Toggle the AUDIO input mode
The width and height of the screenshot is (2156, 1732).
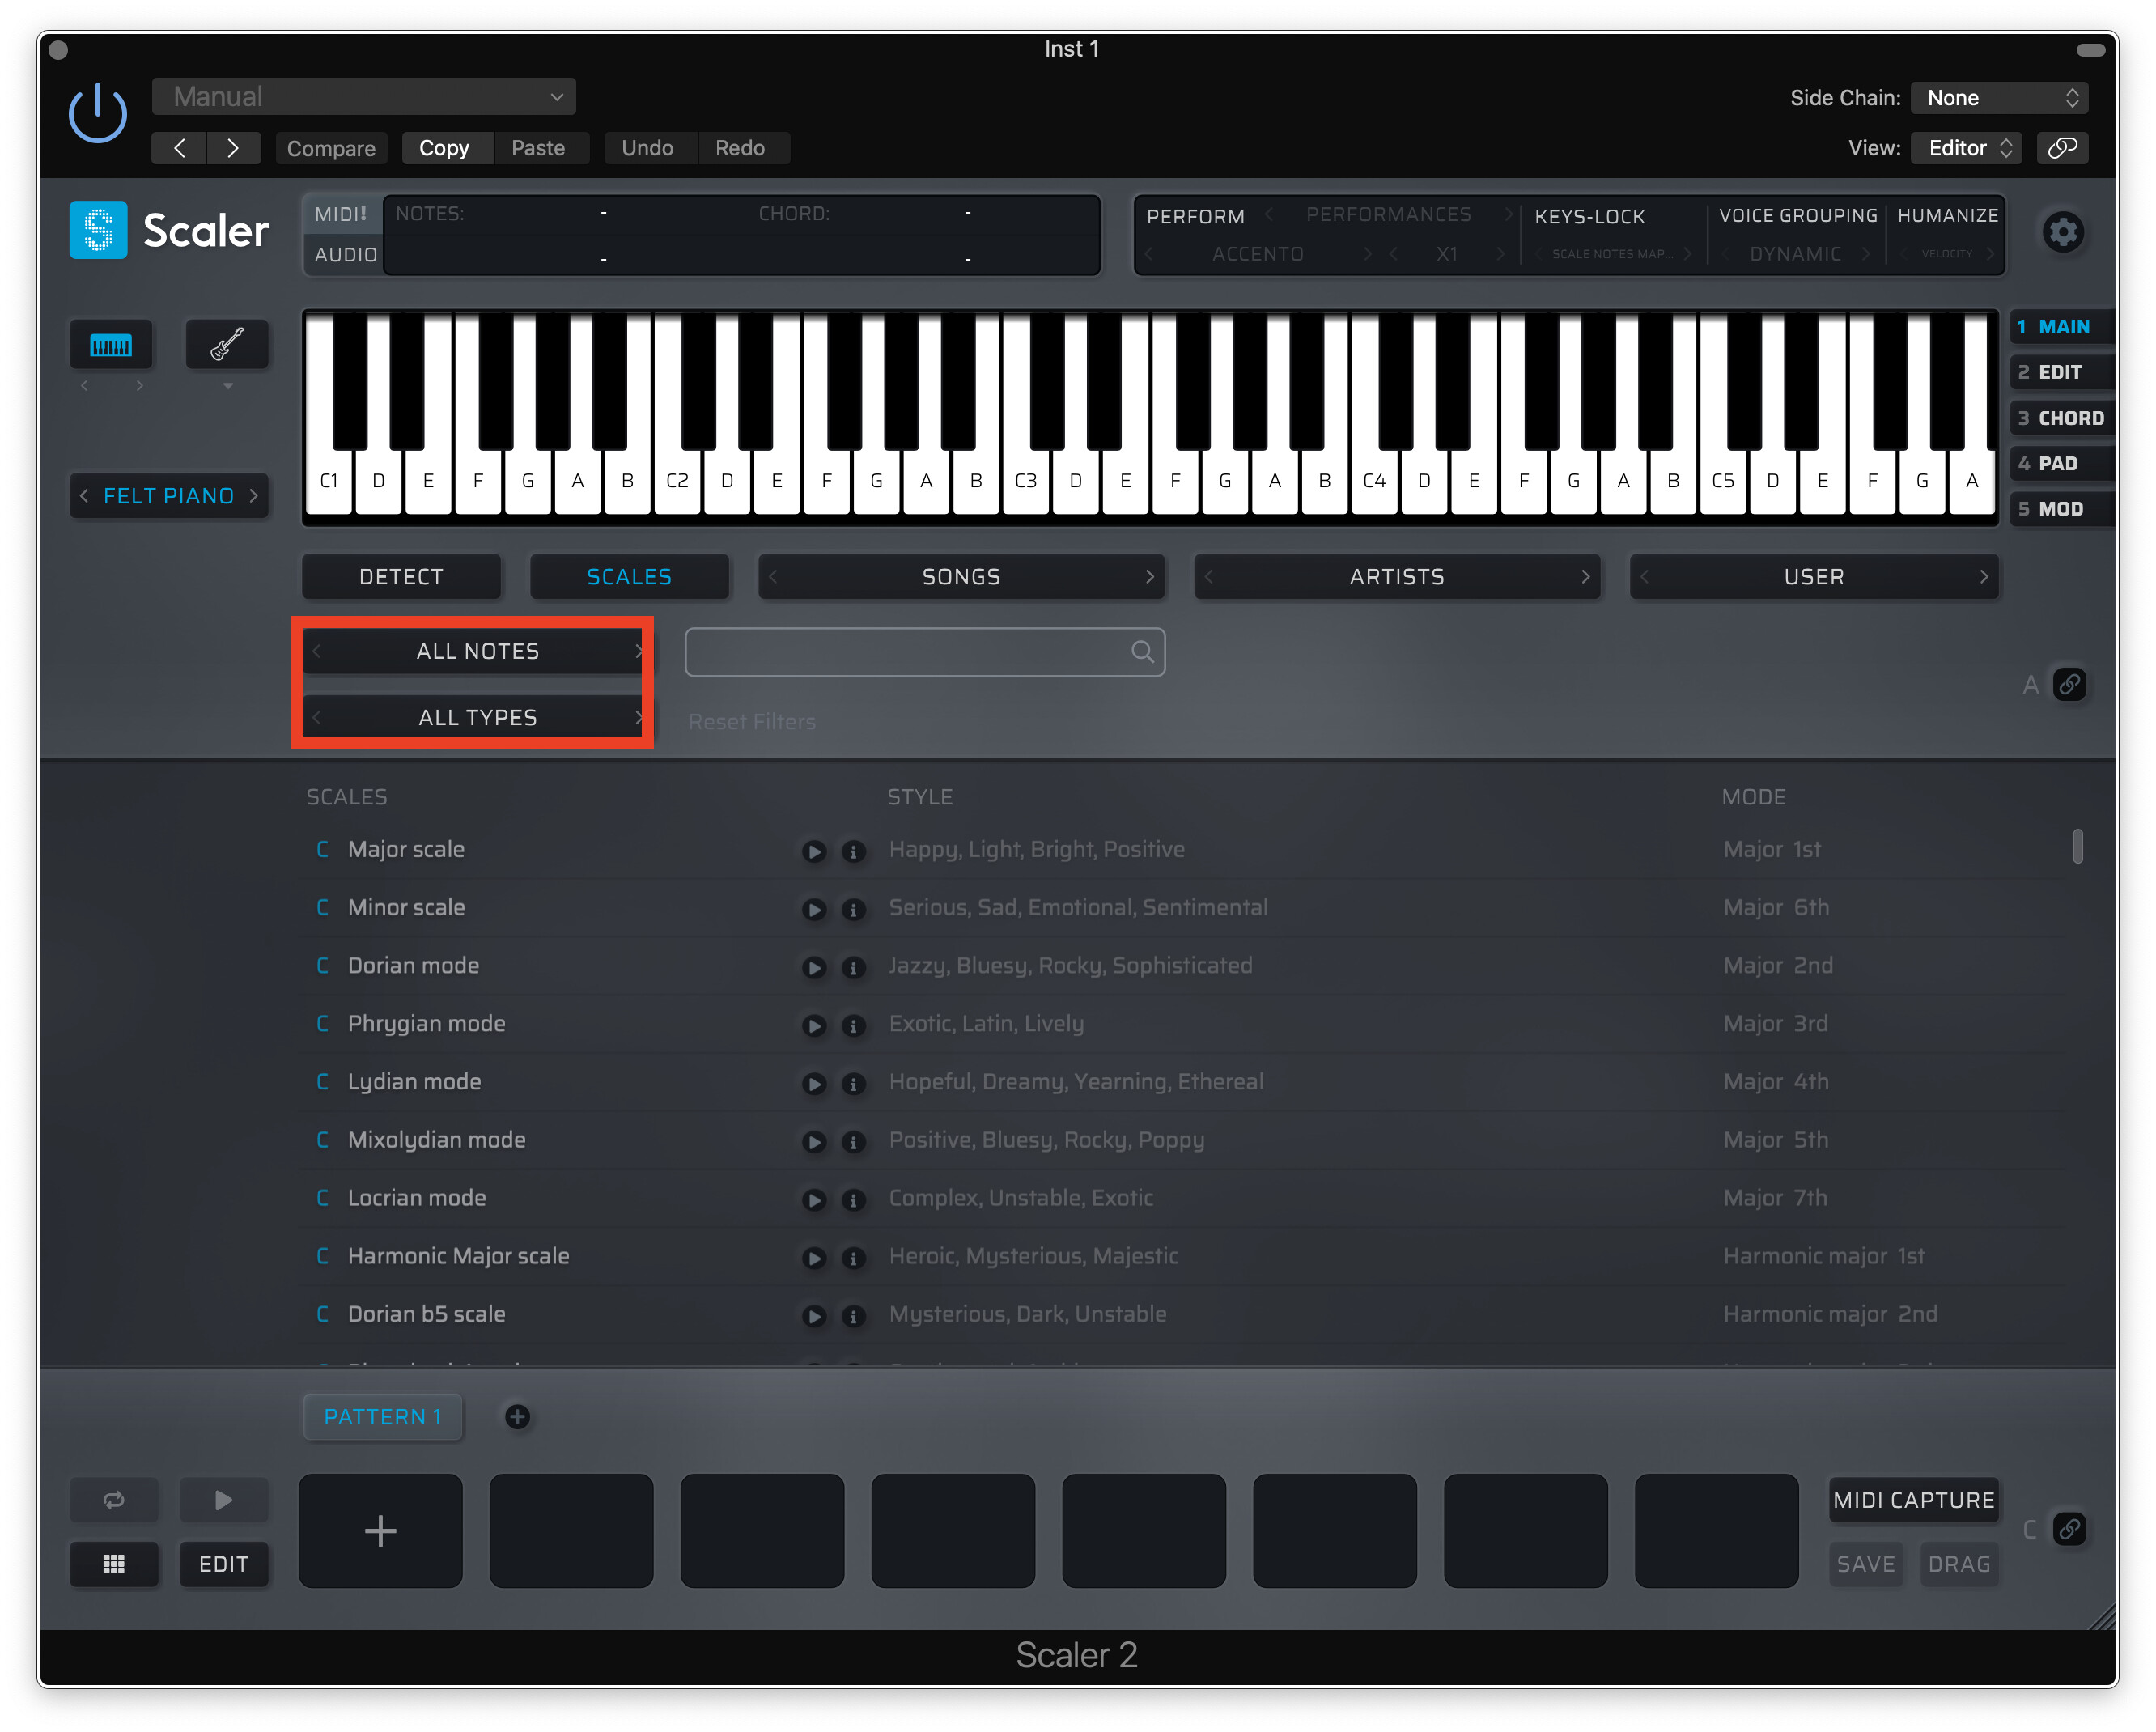point(345,254)
